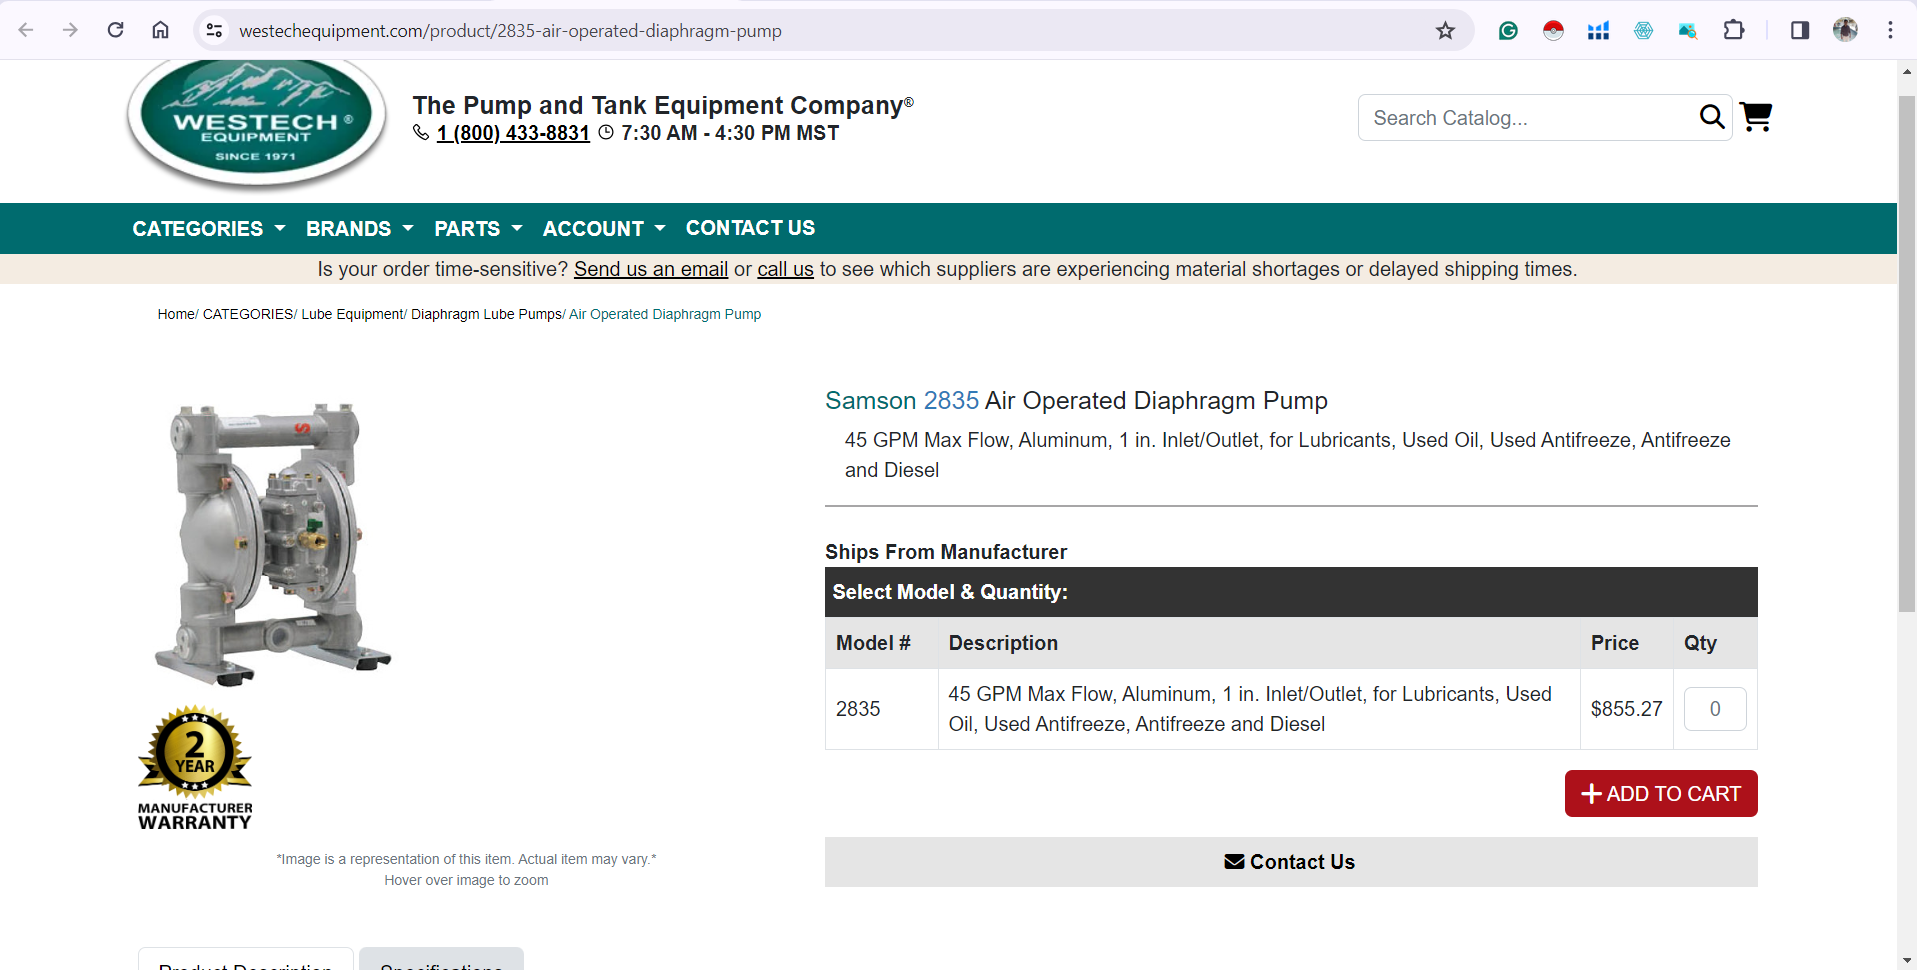Screen dimensions: 1917x970
Task: Go forward with the browser arrow
Action: [x=70, y=30]
